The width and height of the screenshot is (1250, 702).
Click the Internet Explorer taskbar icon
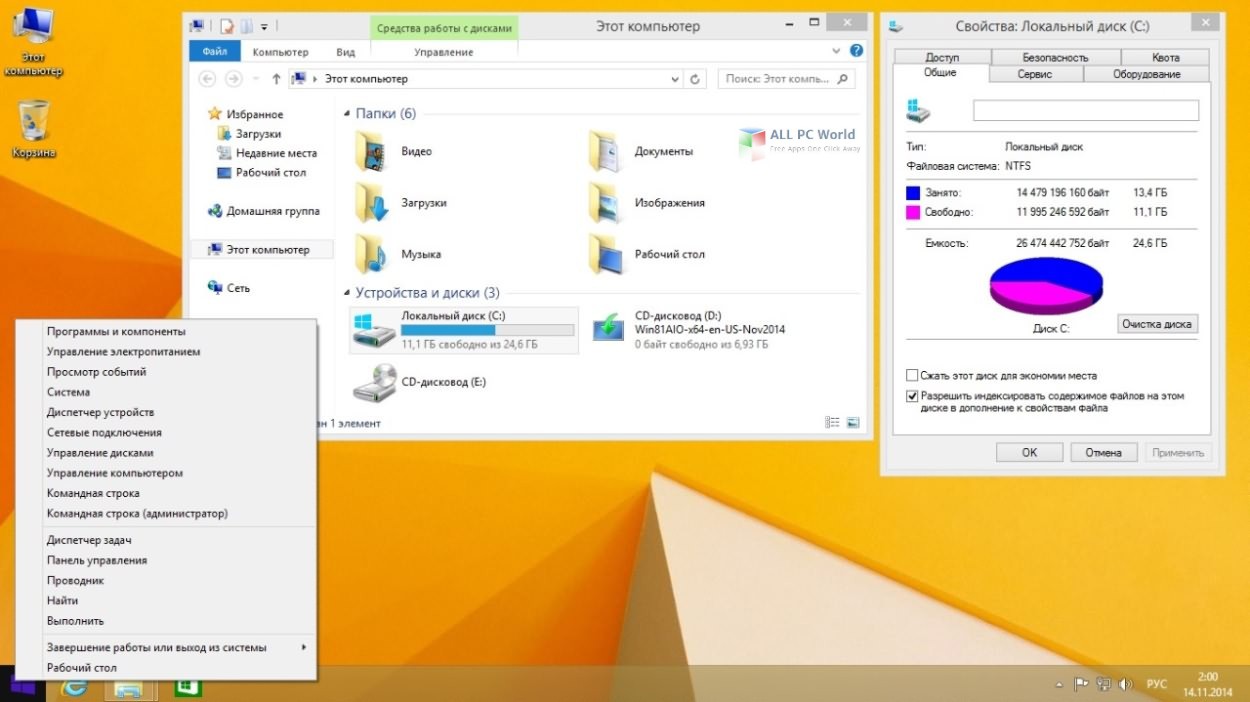pyautogui.click(x=75, y=687)
